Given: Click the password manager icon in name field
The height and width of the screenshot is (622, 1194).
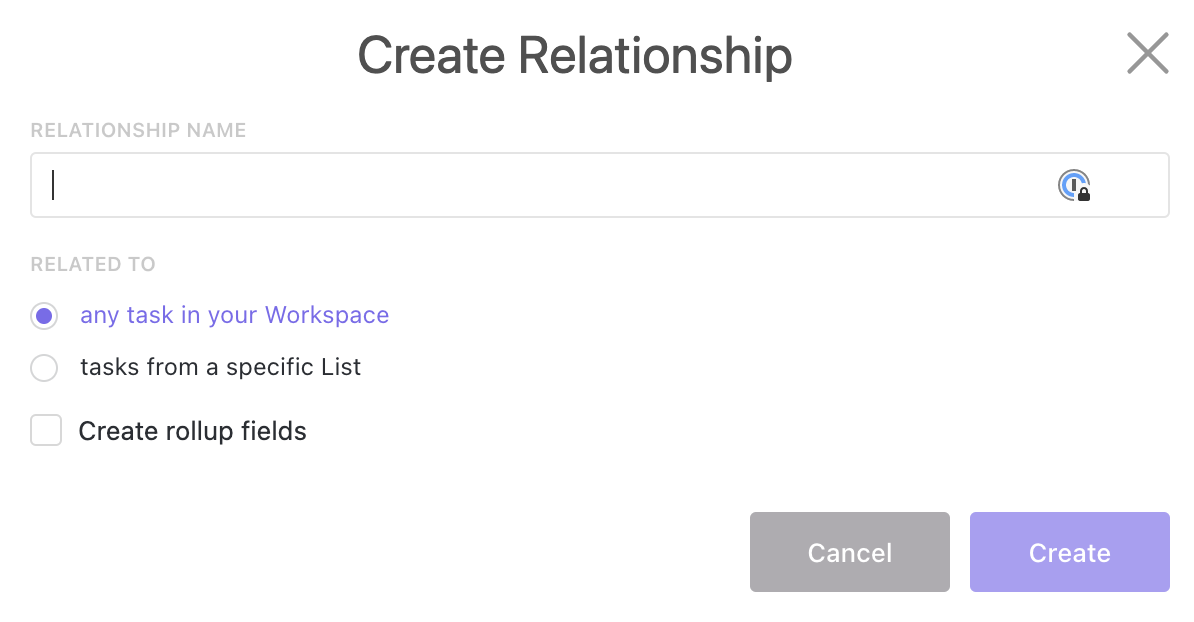Looking at the screenshot, I should point(1072,185).
